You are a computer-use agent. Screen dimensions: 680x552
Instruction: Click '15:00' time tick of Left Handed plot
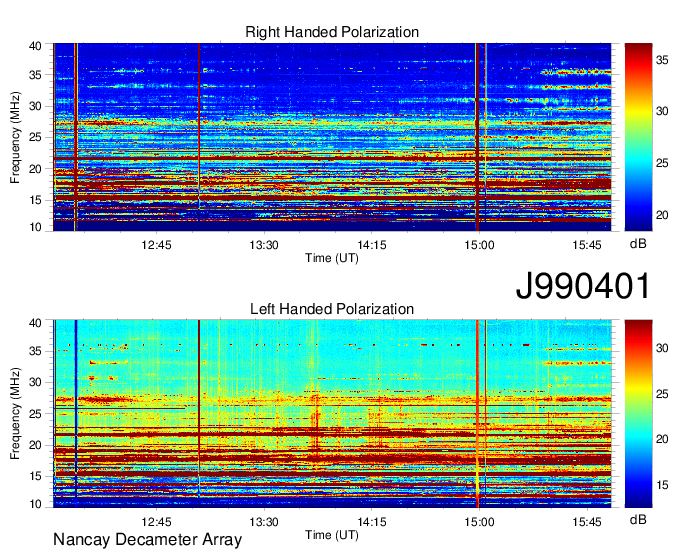[479, 522]
